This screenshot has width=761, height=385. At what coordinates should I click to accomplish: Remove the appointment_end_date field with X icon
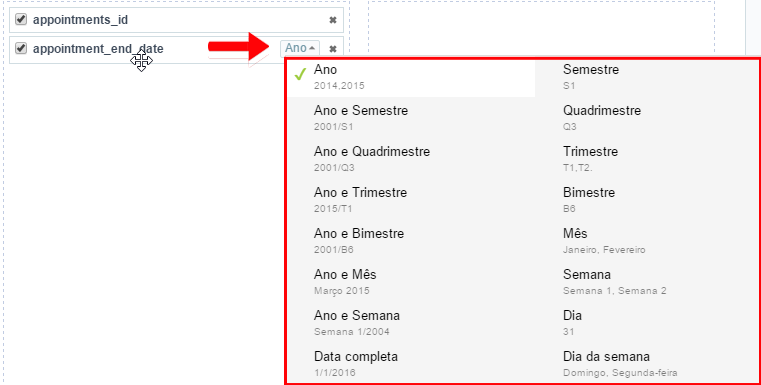(x=333, y=49)
